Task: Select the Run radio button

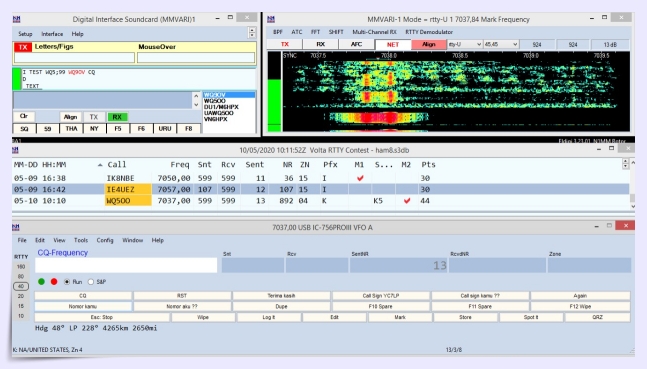Action: coord(67,281)
